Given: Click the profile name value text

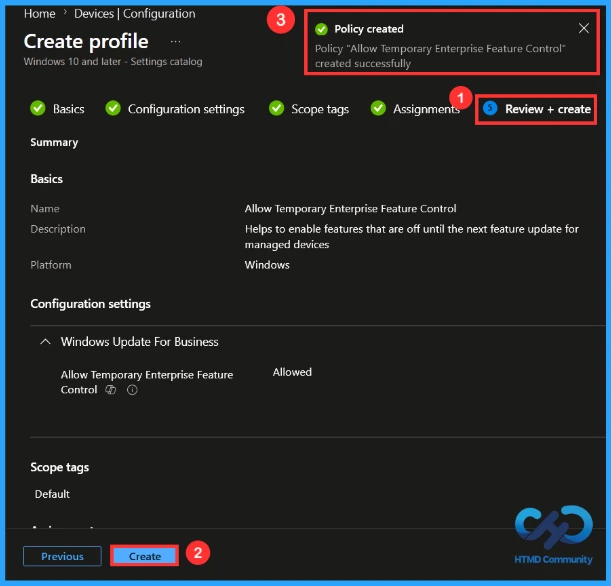Looking at the screenshot, I should pyautogui.click(x=350, y=209).
